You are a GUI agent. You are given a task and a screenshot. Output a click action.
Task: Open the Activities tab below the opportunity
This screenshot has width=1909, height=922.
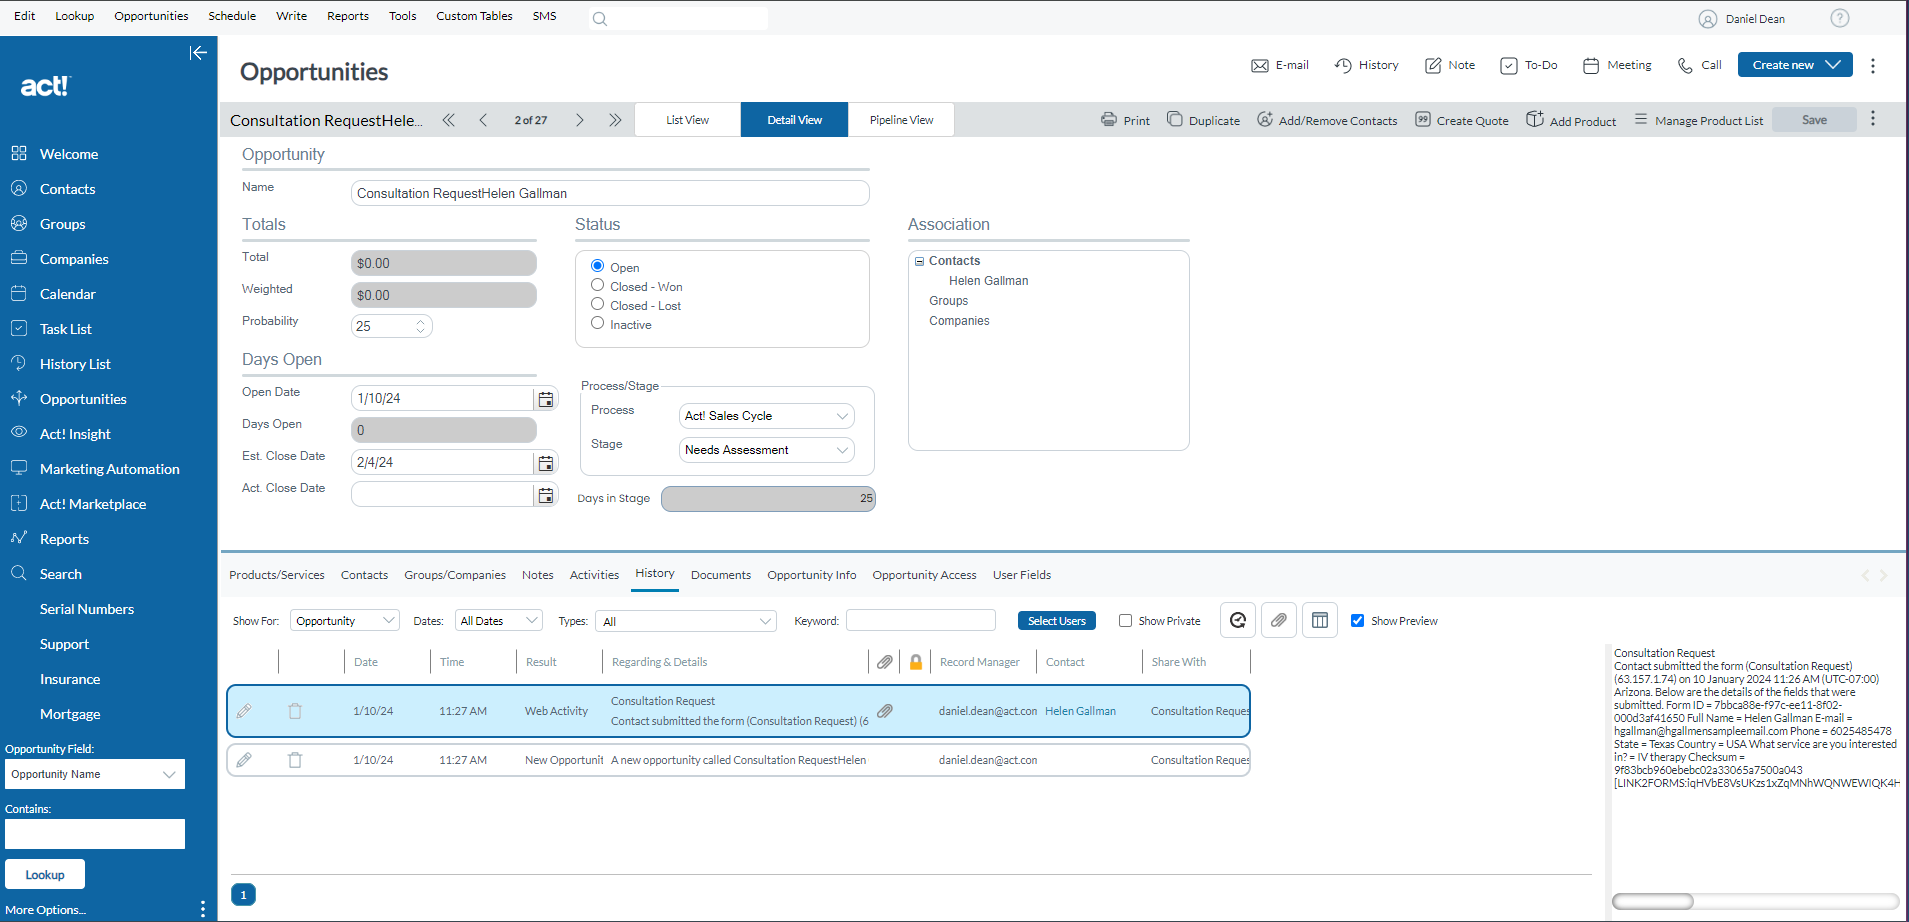[594, 575]
